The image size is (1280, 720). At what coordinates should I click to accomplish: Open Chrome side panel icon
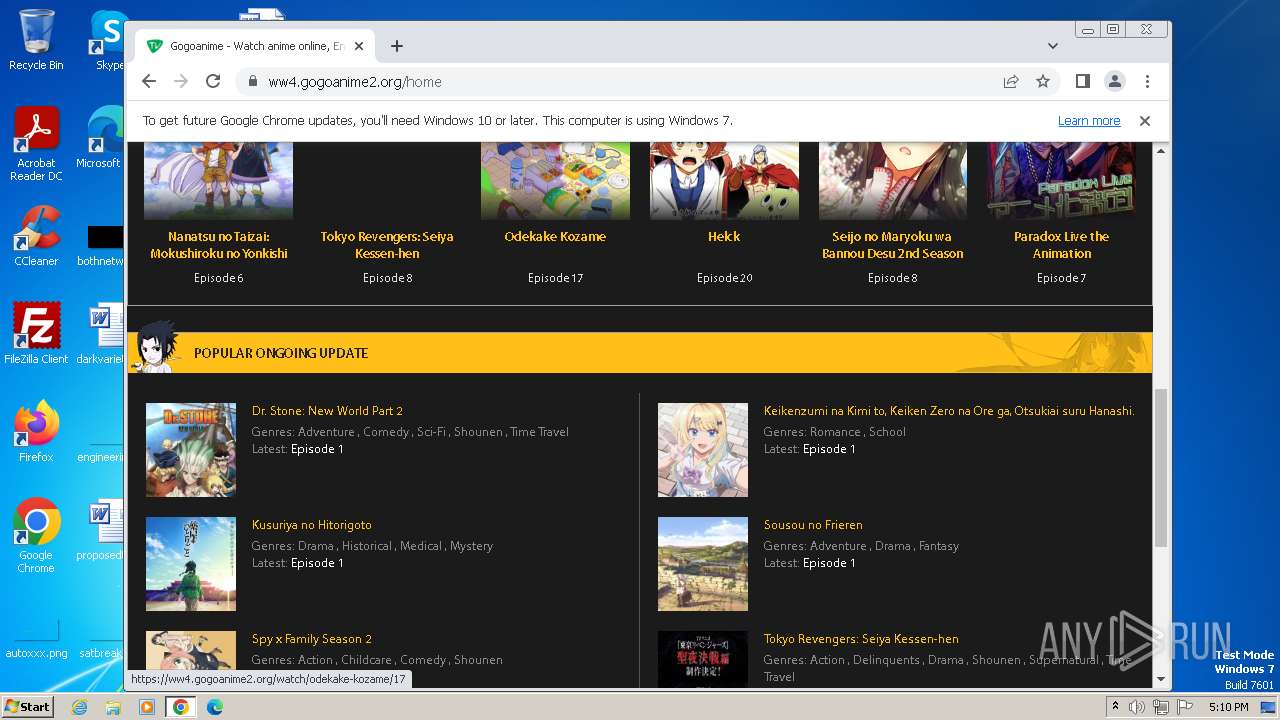[x=1083, y=81]
